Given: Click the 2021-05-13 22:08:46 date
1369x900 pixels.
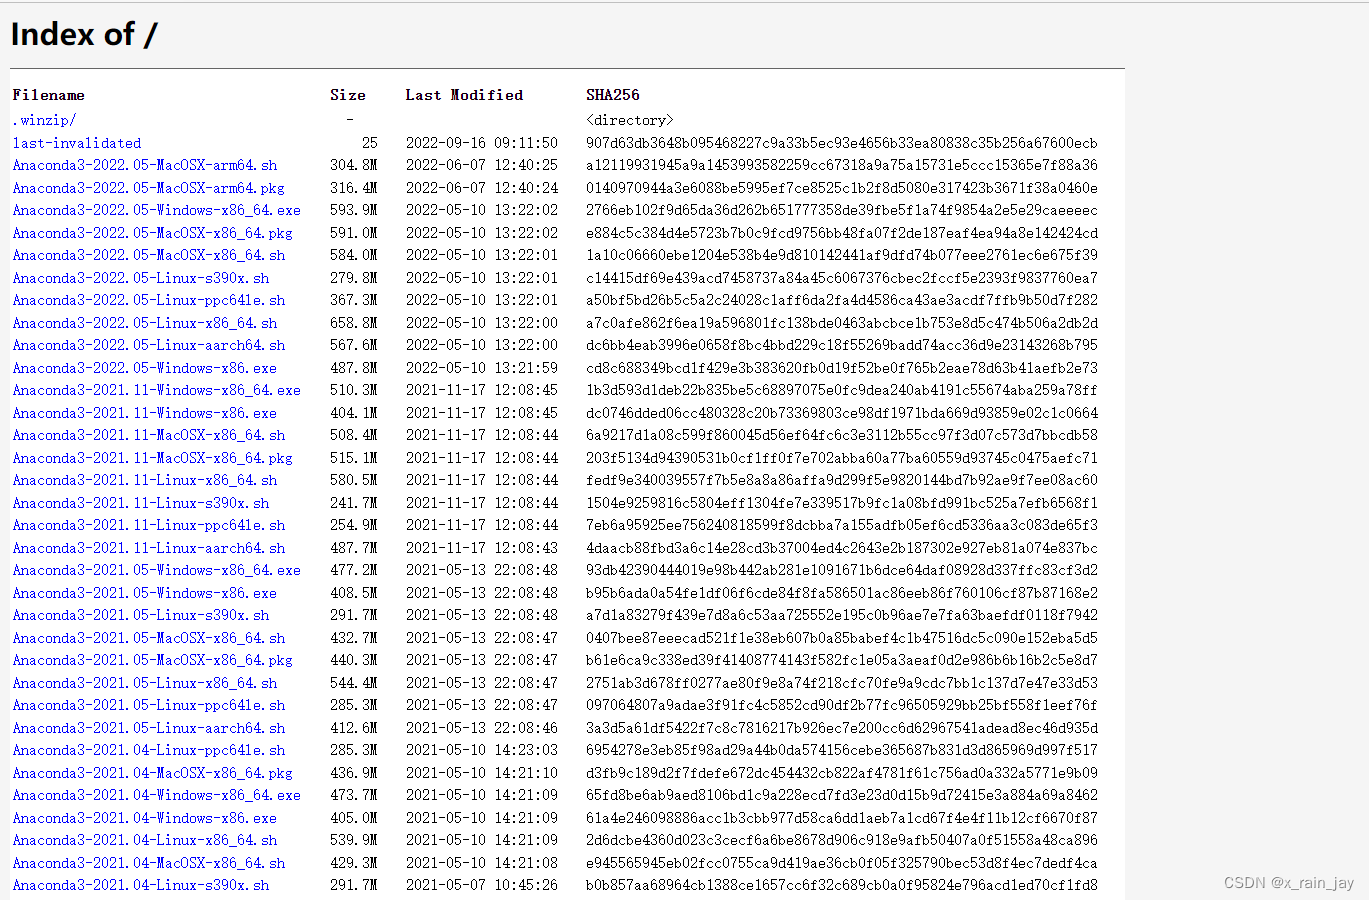Looking at the screenshot, I should [x=482, y=728].
